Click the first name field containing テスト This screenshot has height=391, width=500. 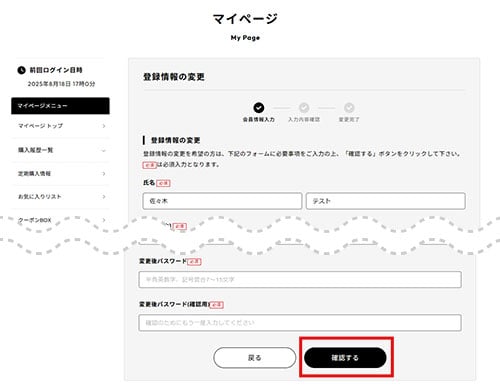(386, 201)
